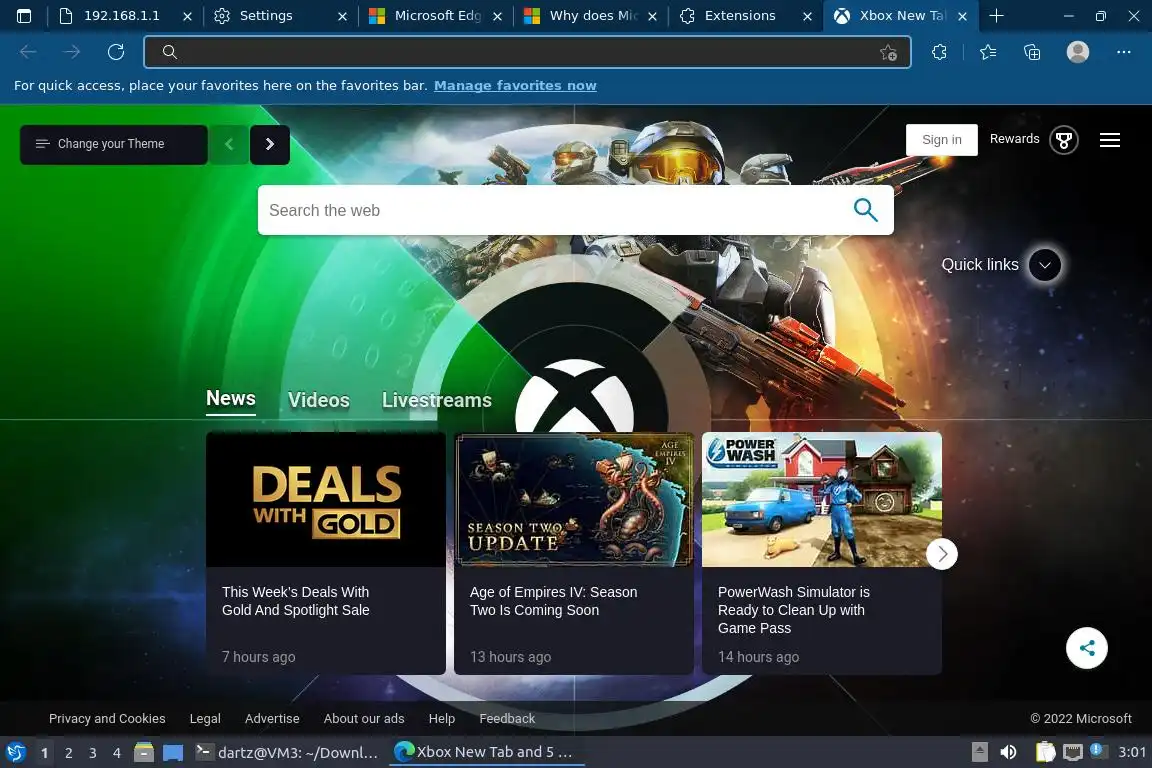Click the Rewards medal icon
Screen dimensions: 1152x768
(1064, 140)
